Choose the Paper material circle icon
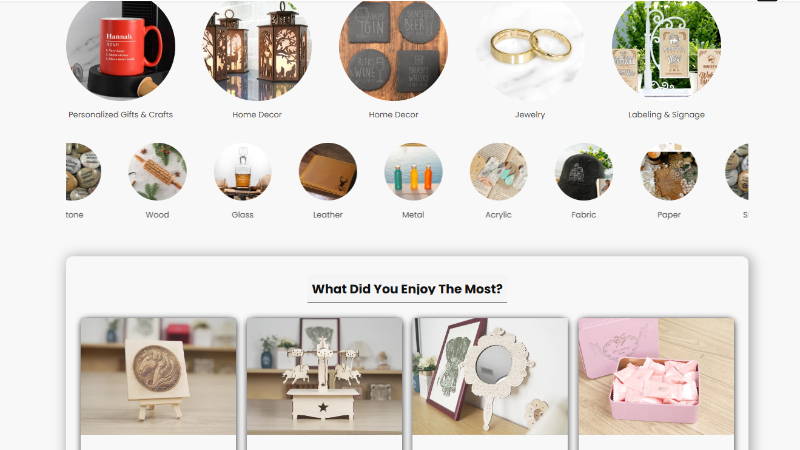 click(x=669, y=171)
